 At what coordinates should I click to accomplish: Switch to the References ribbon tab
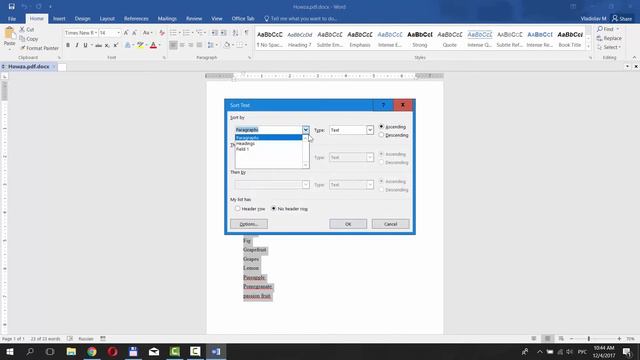tap(136, 19)
